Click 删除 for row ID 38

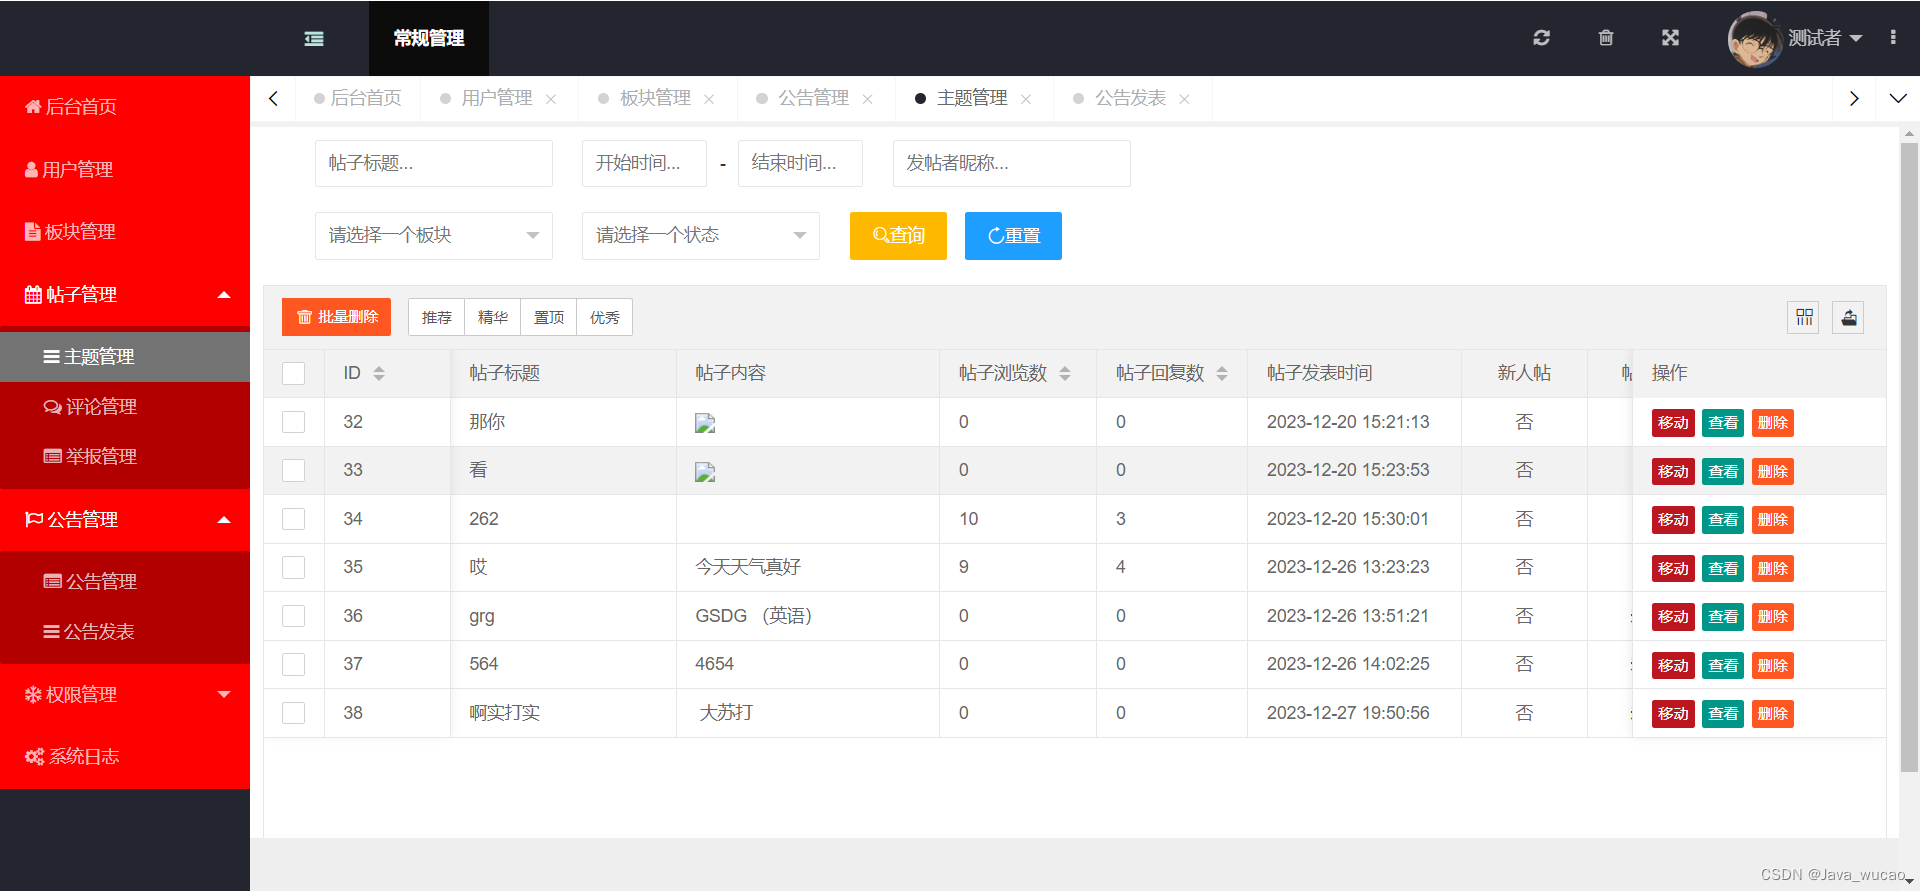pos(1773,714)
